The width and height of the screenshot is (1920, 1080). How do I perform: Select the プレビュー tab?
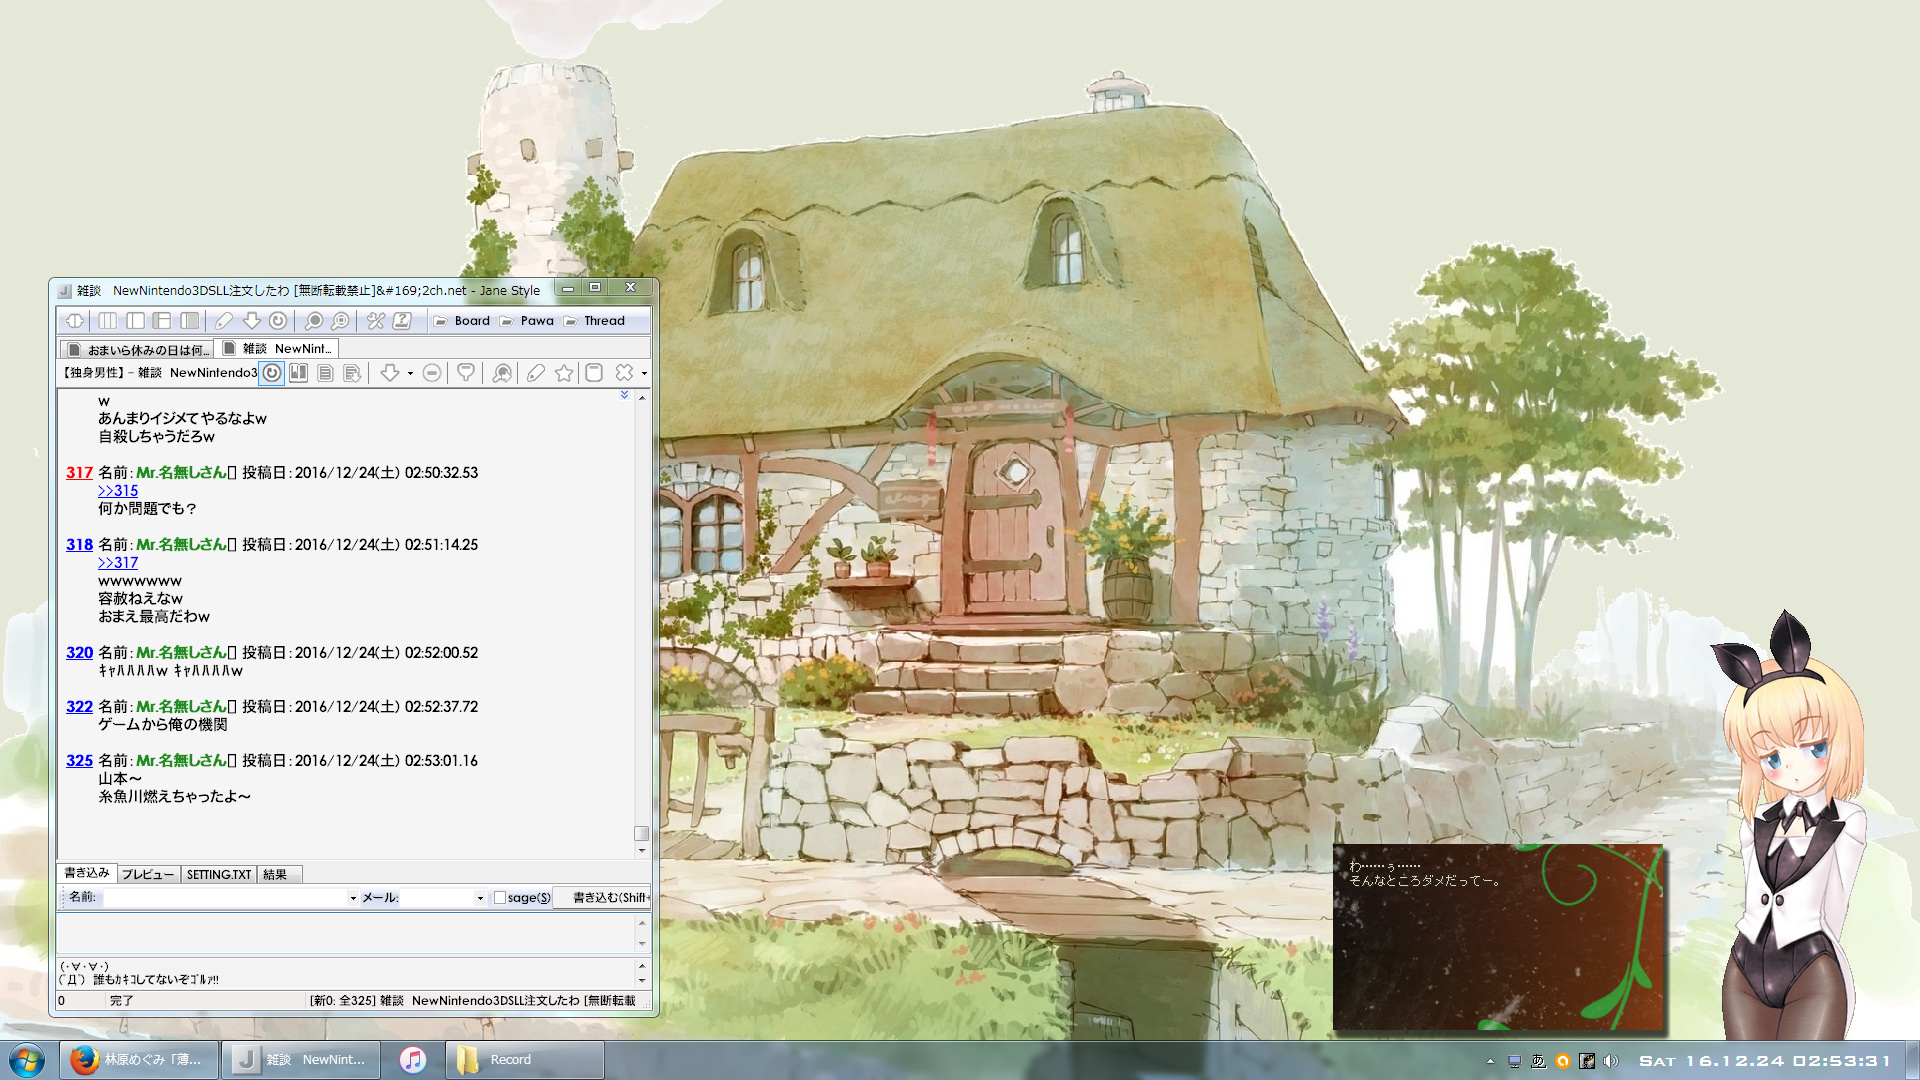pos(148,874)
